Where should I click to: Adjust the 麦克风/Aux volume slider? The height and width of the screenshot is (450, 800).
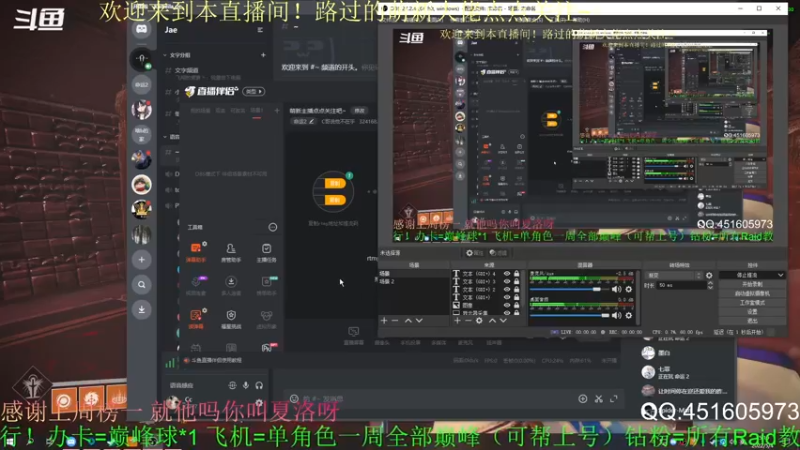coord(568,289)
